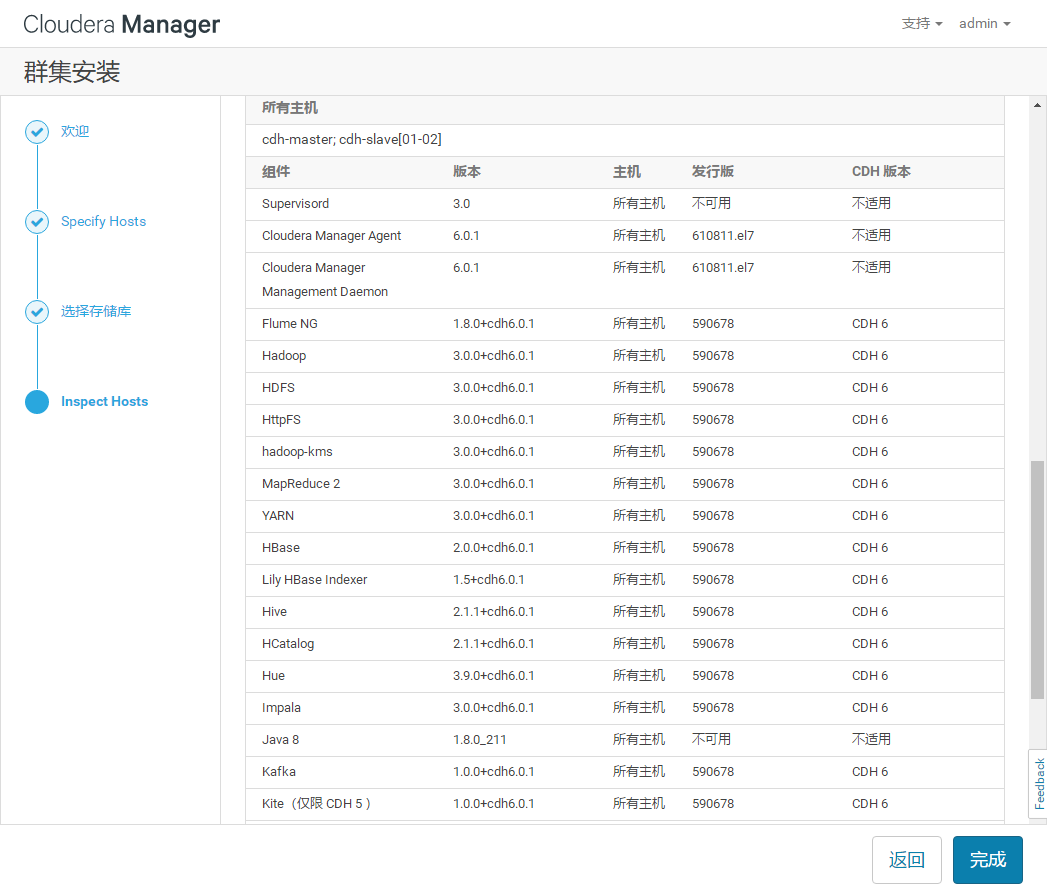Click the 欢迎 step label in sidebar
The width and height of the screenshot is (1047, 896).
coord(74,131)
